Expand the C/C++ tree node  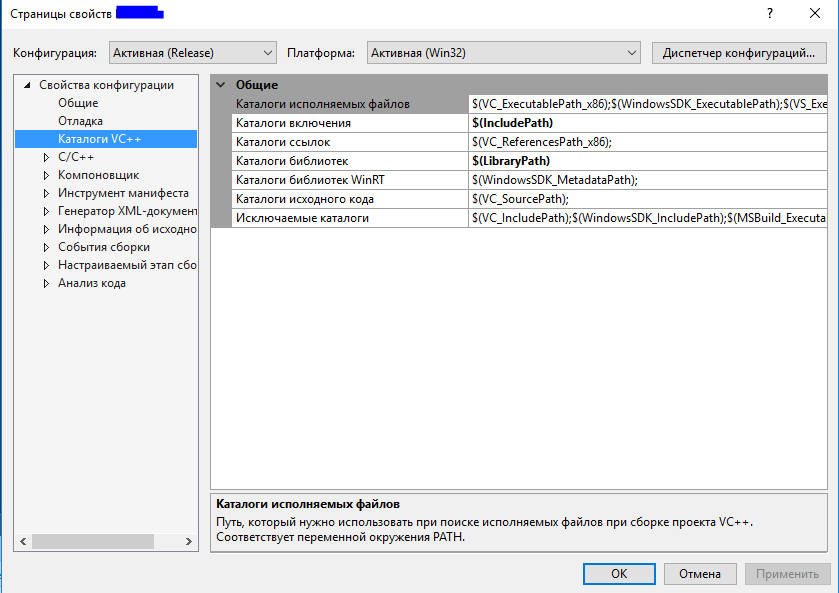[x=46, y=157]
